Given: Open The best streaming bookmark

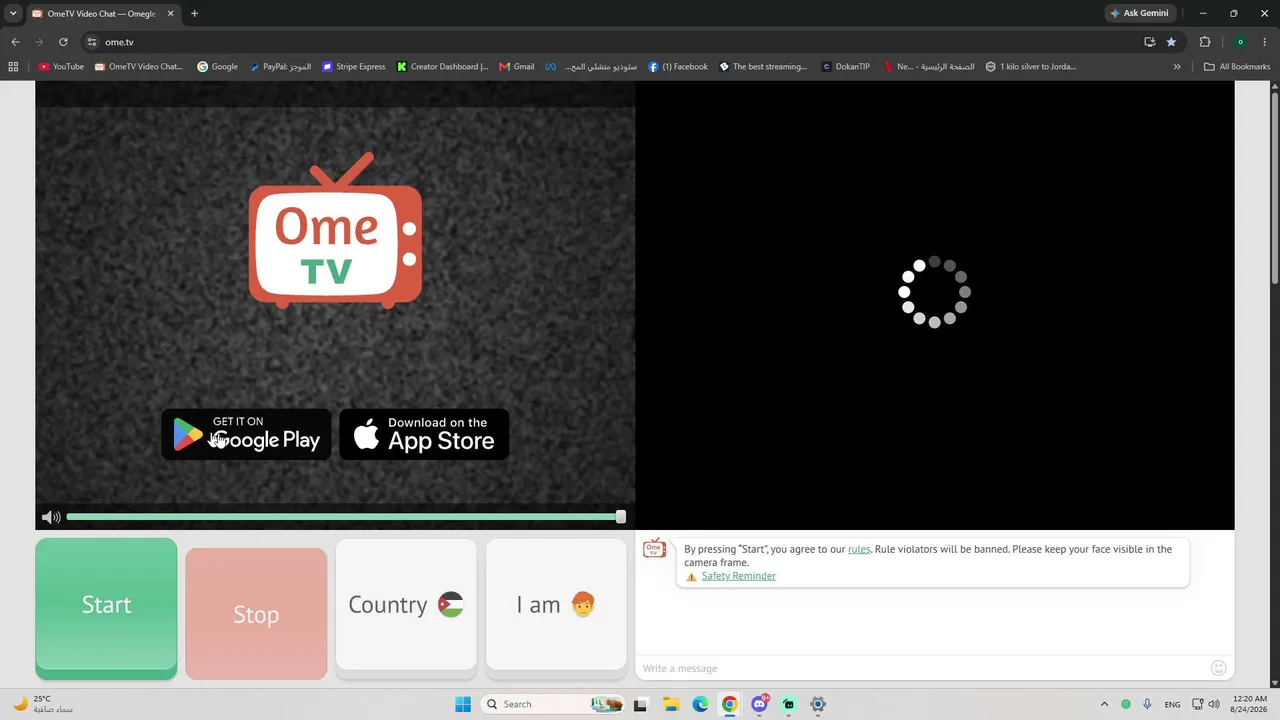Looking at the screenshot, I should pos(763,67).
